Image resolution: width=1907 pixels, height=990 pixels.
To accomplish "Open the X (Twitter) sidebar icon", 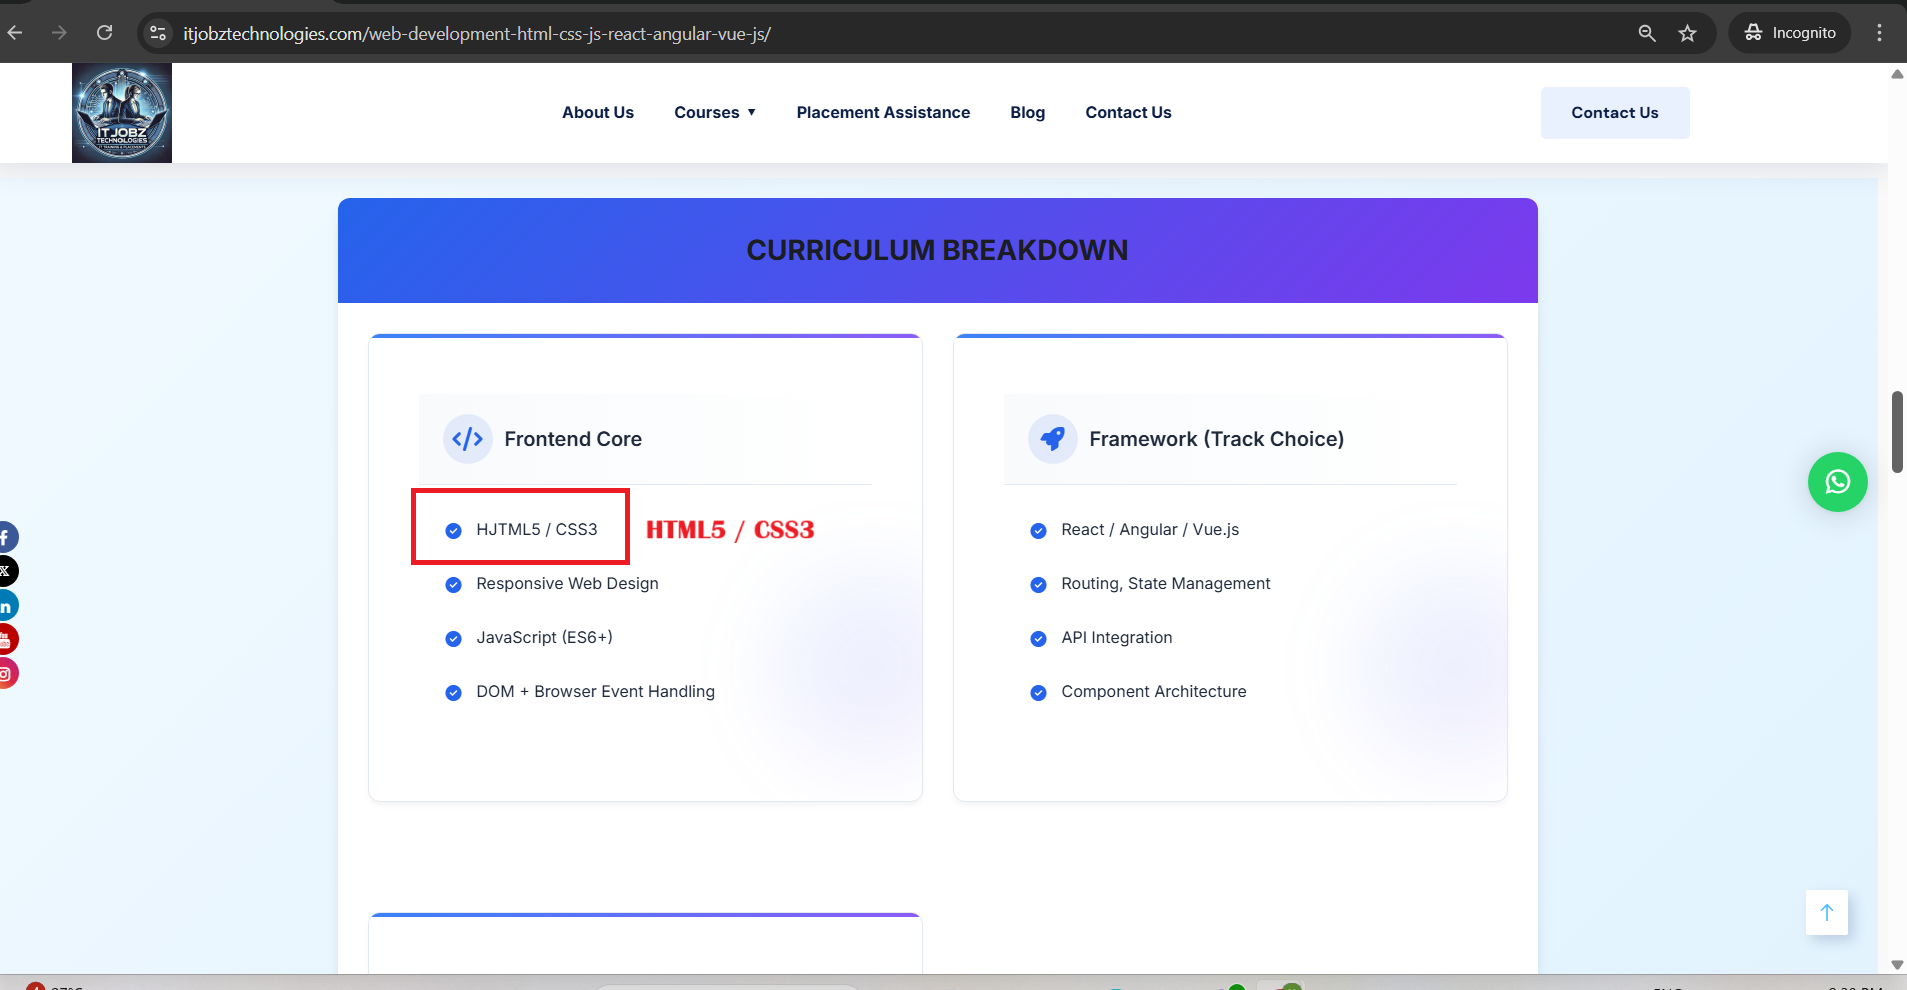I will [6, 571].
